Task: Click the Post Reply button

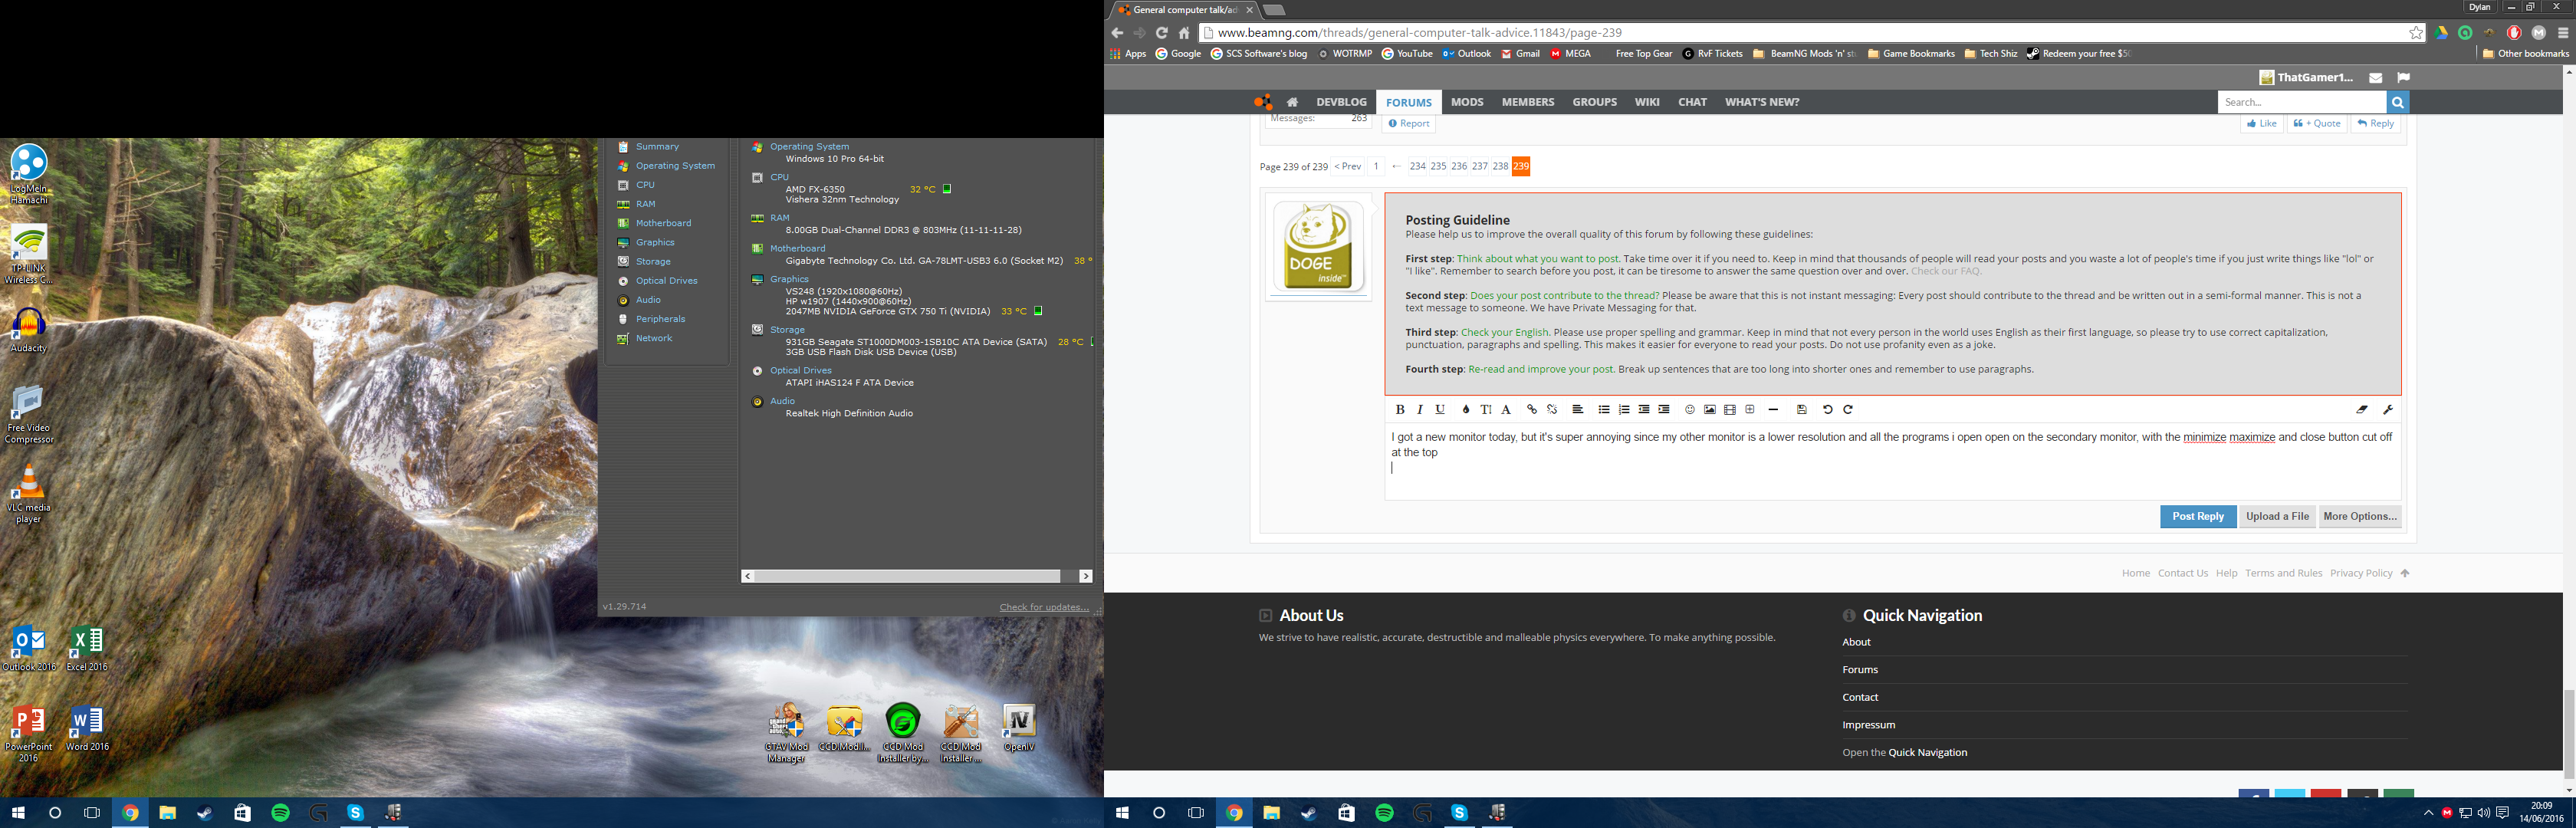Action: click(2197, 516)
